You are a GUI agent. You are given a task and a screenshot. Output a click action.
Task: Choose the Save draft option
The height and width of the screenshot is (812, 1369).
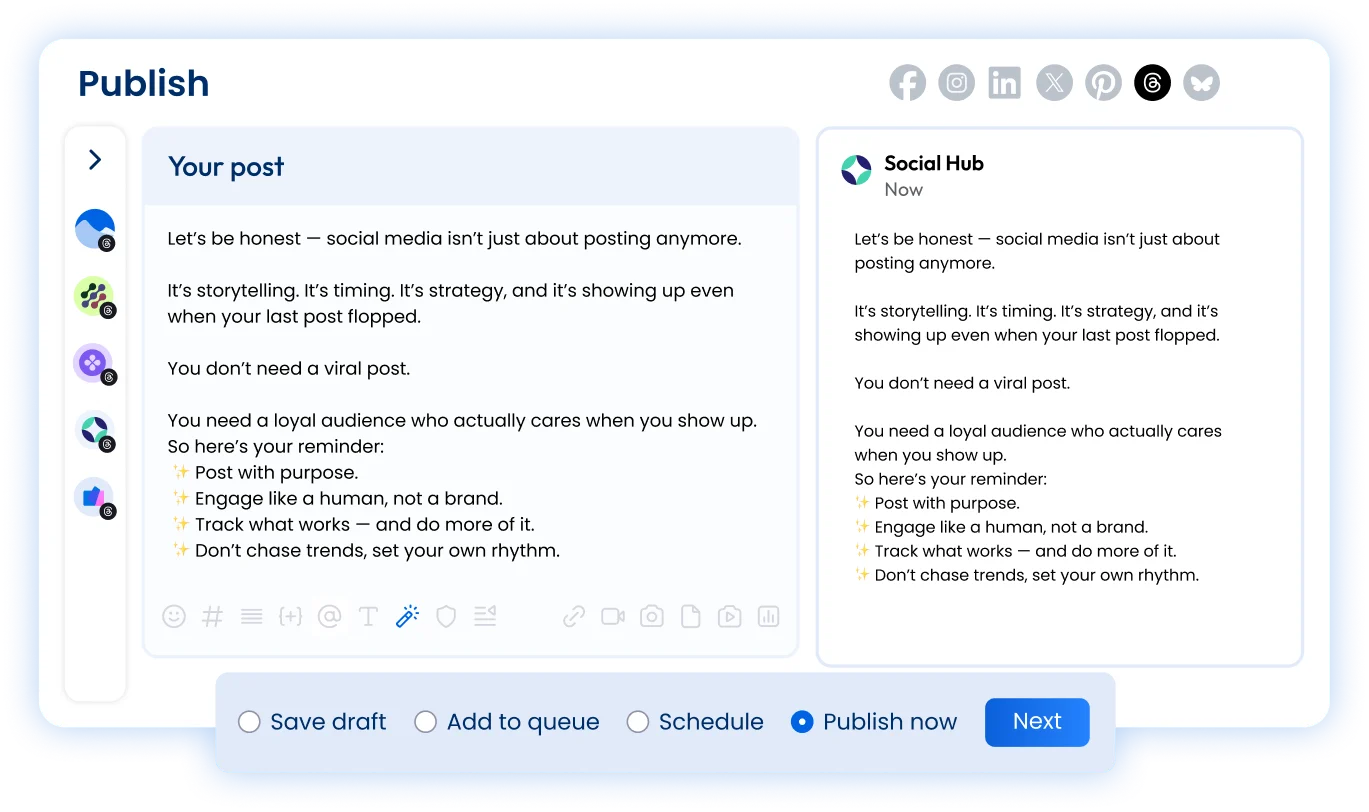tap(250, 721)
